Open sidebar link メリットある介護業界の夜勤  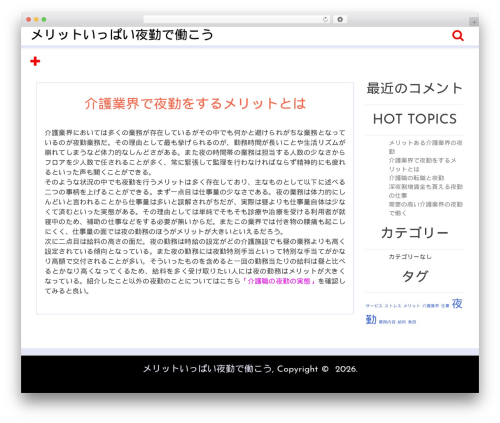426,147
